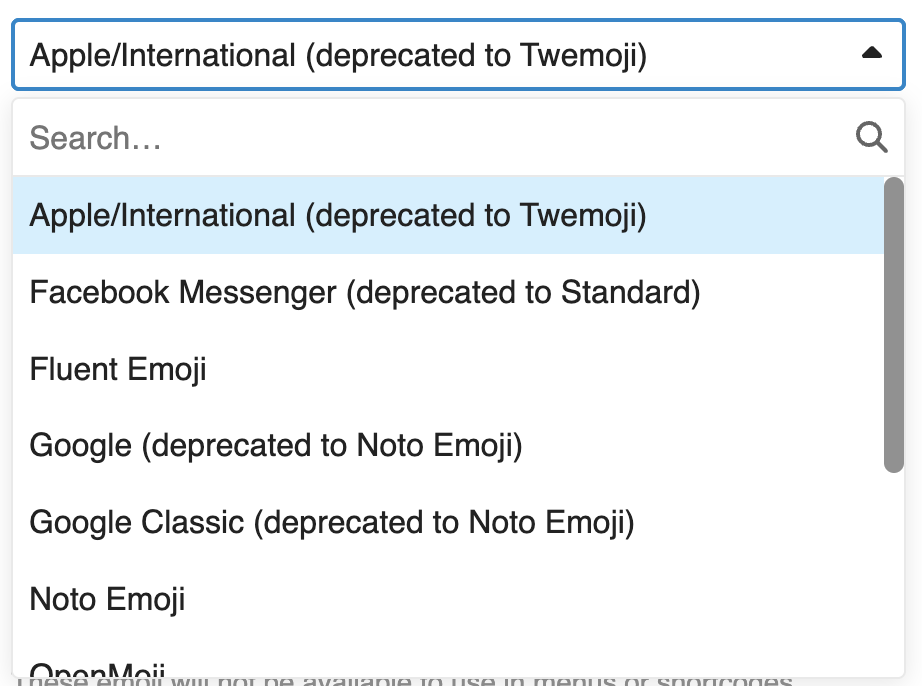The width and height of the screenshot is (922, 686).
Task: Choose the Noto Emoji option
Action: point(108,599)
